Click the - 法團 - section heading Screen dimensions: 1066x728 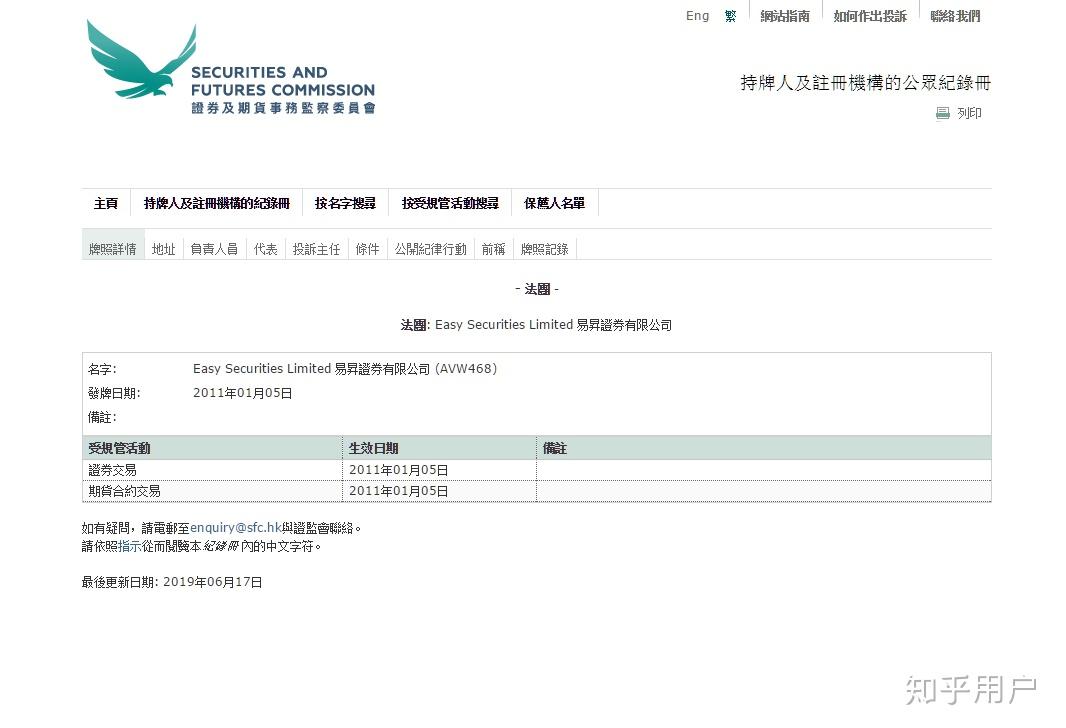pos(536,289)
